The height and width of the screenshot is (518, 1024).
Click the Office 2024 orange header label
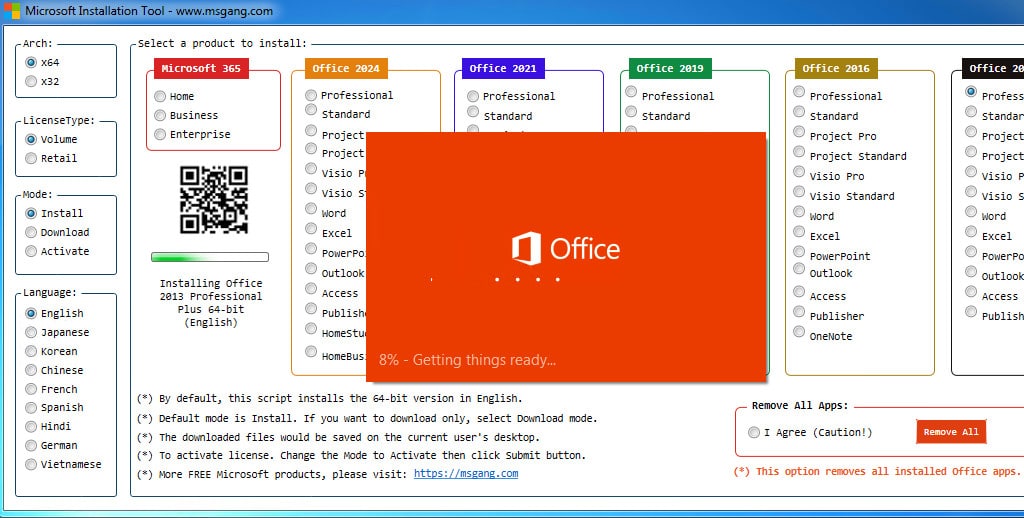pyautogui.click(x=346, y=69)
